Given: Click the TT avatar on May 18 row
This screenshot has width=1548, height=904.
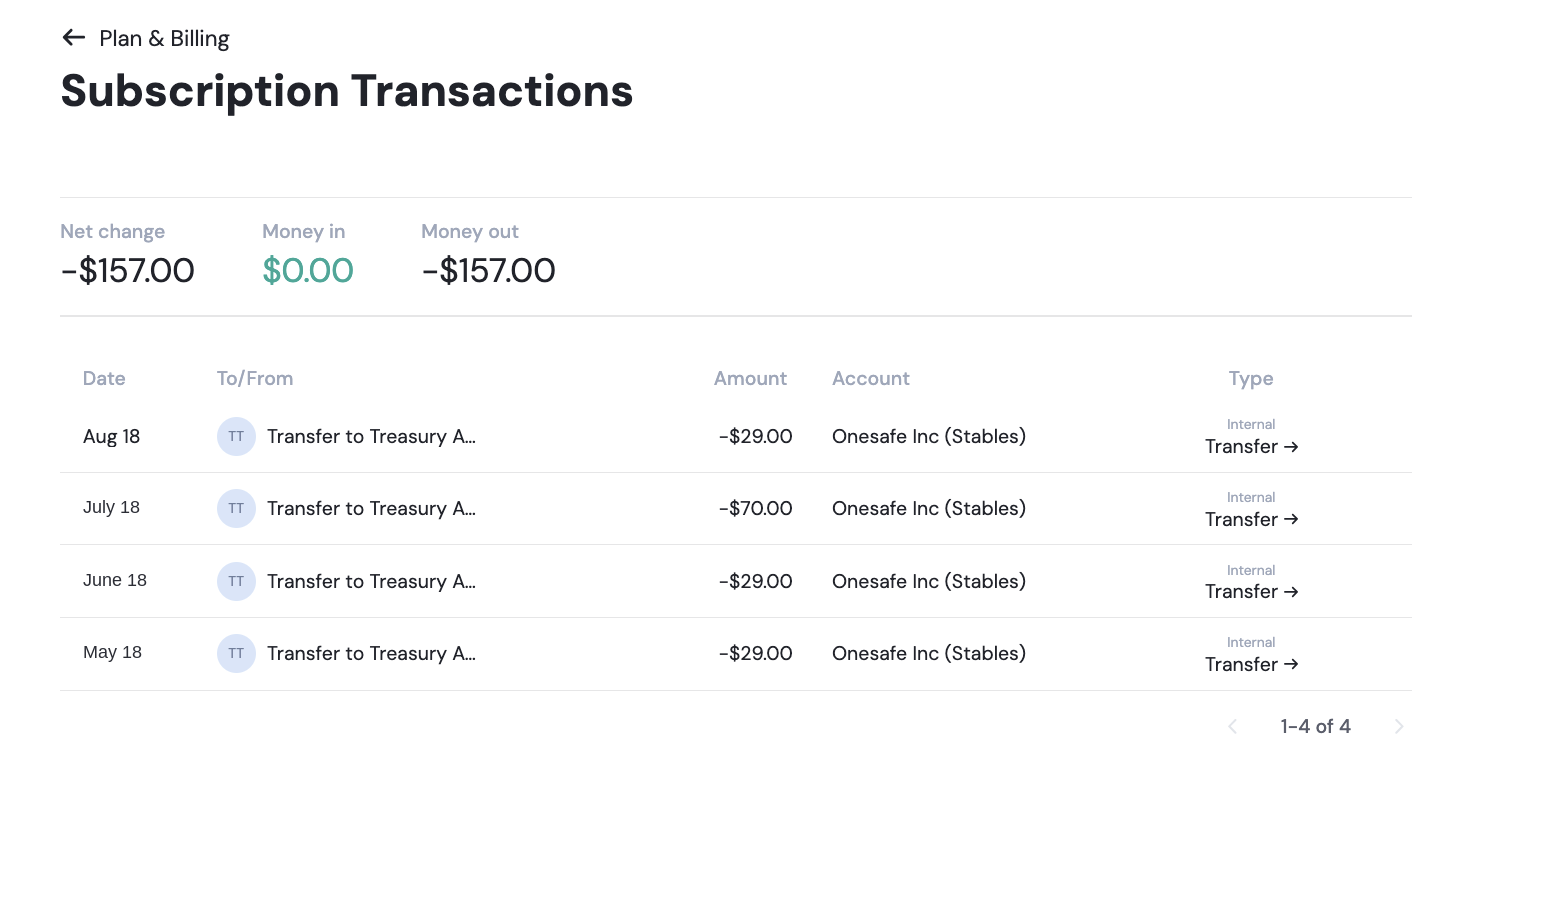Looking at the screenshot, I should (236, 653).
